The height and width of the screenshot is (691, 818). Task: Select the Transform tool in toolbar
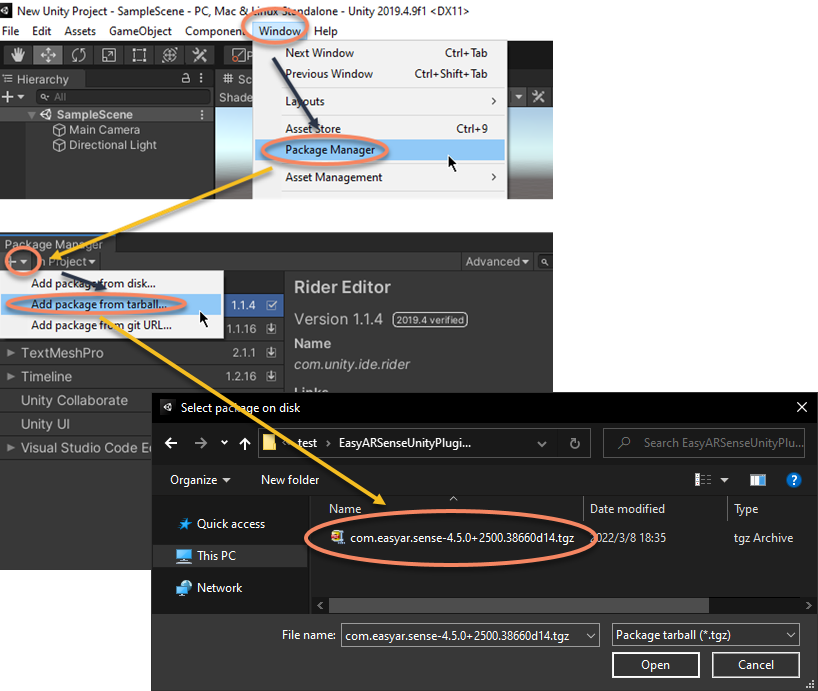point(170,55)
